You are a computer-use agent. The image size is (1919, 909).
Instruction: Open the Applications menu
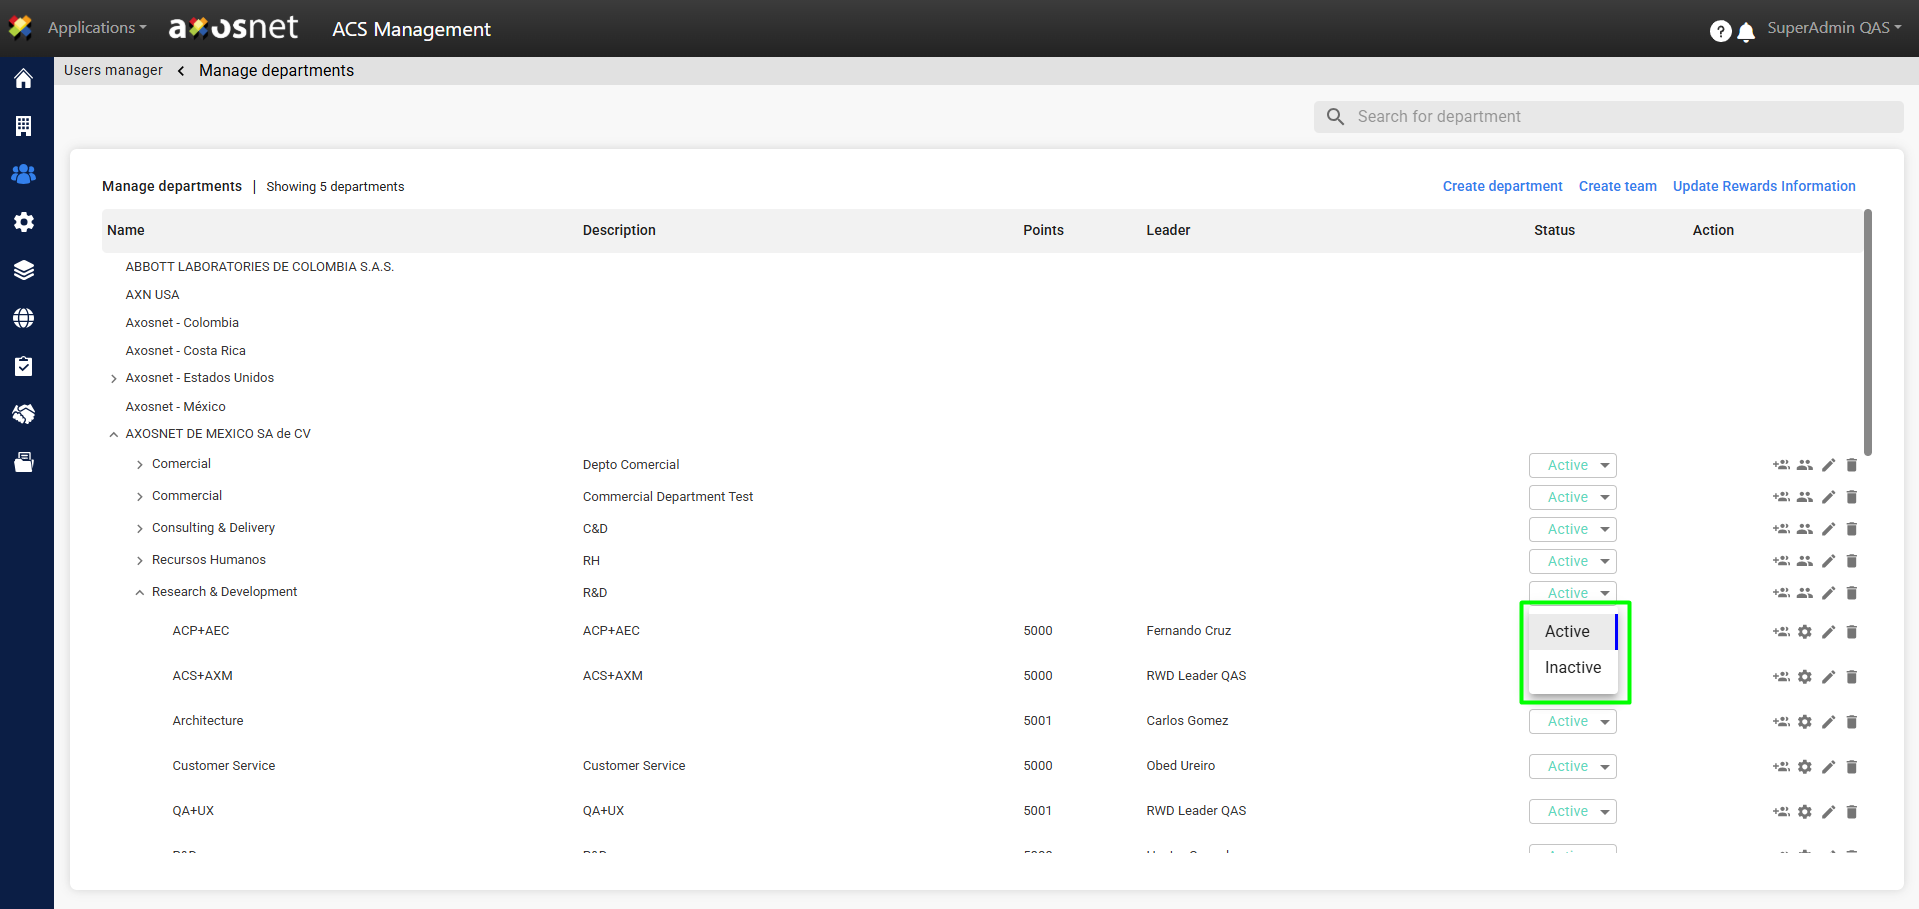pyautogui.click(x=97, y=28)
